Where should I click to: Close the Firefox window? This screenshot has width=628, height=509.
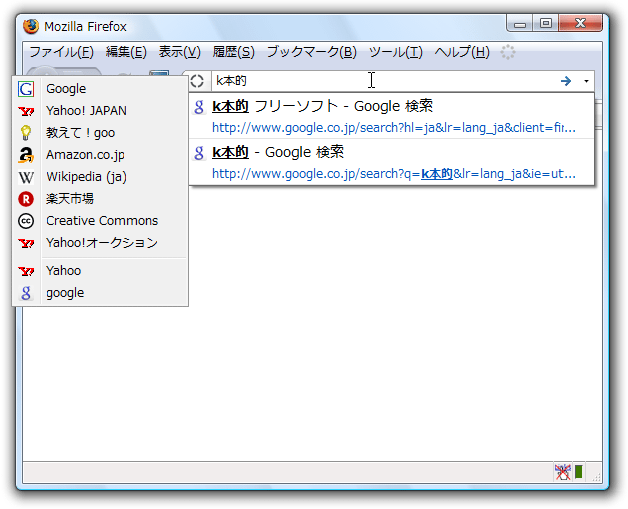pyautogui.click(x=580, y=23)
